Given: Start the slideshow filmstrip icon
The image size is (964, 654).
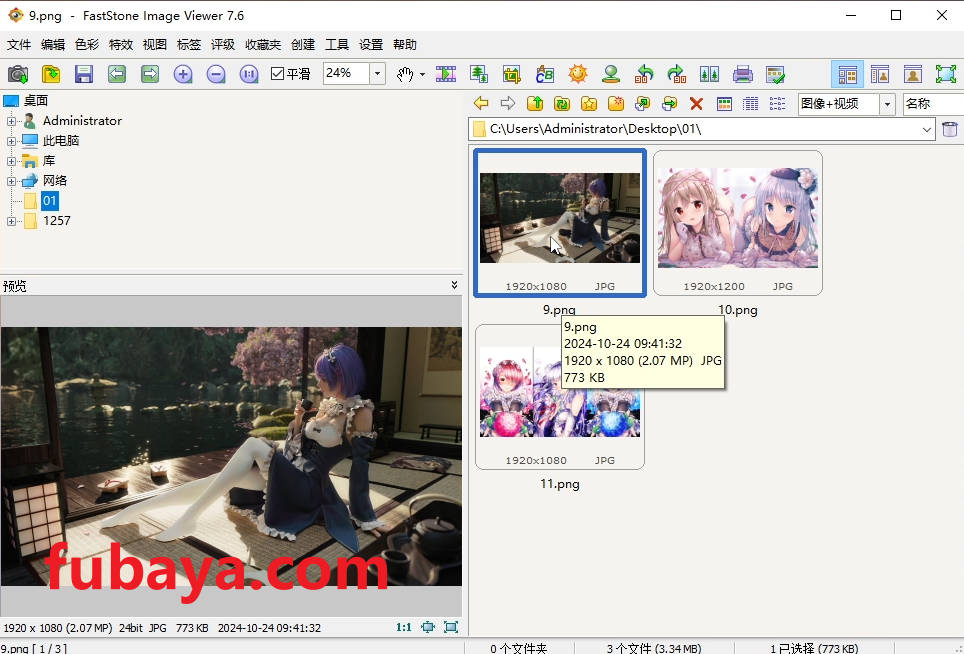Looking at the screenshot, I should [x=446, y=74].
